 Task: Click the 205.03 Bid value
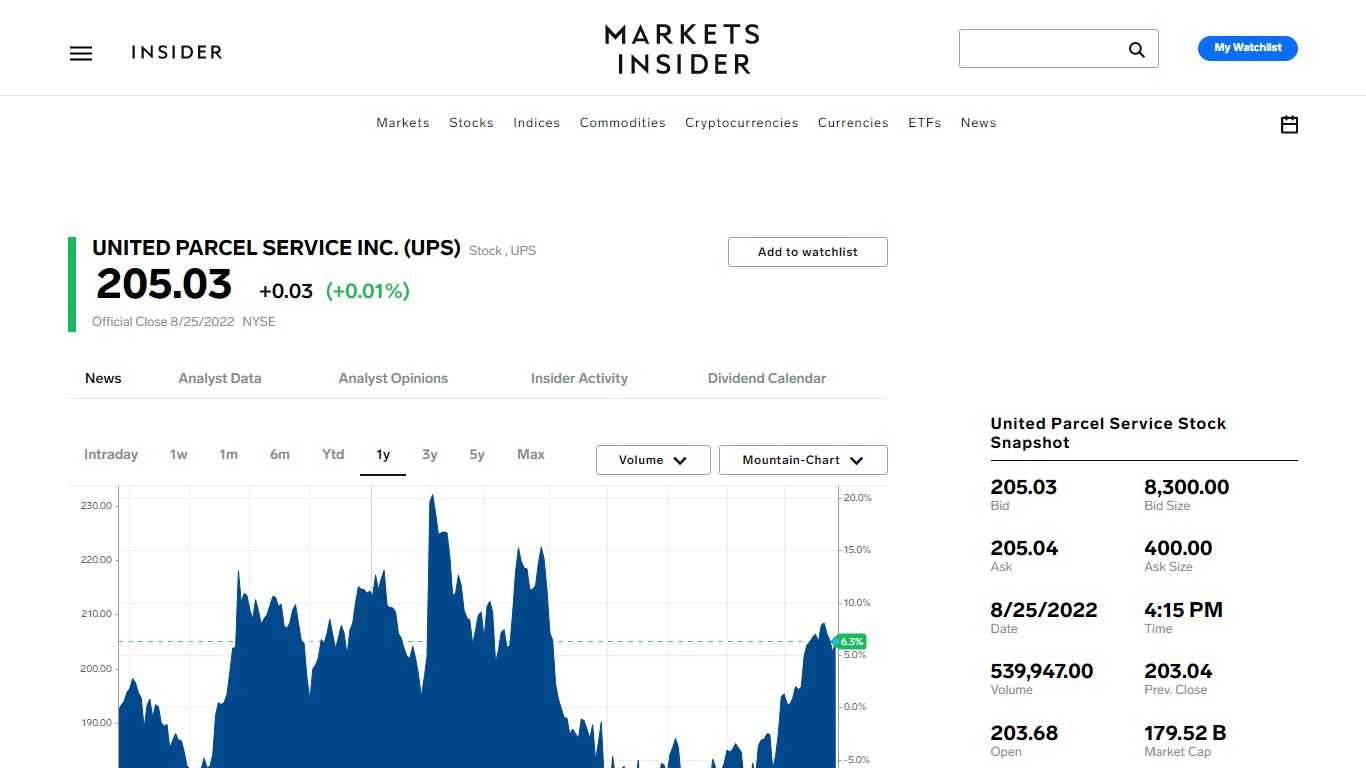coord(1024,487)
